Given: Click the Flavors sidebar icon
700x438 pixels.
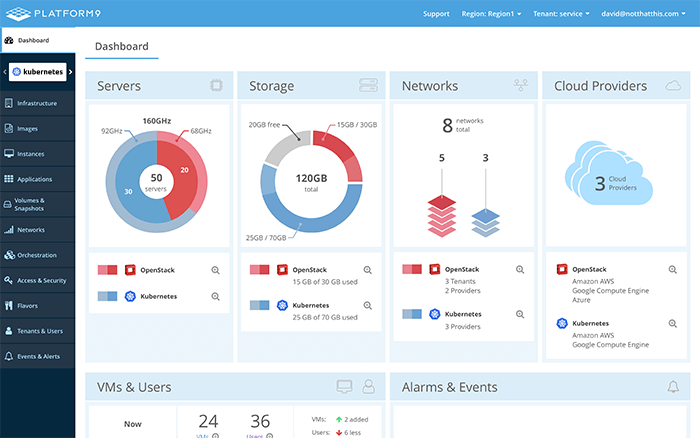Looking at the screenshot, I should coord(8,305).
